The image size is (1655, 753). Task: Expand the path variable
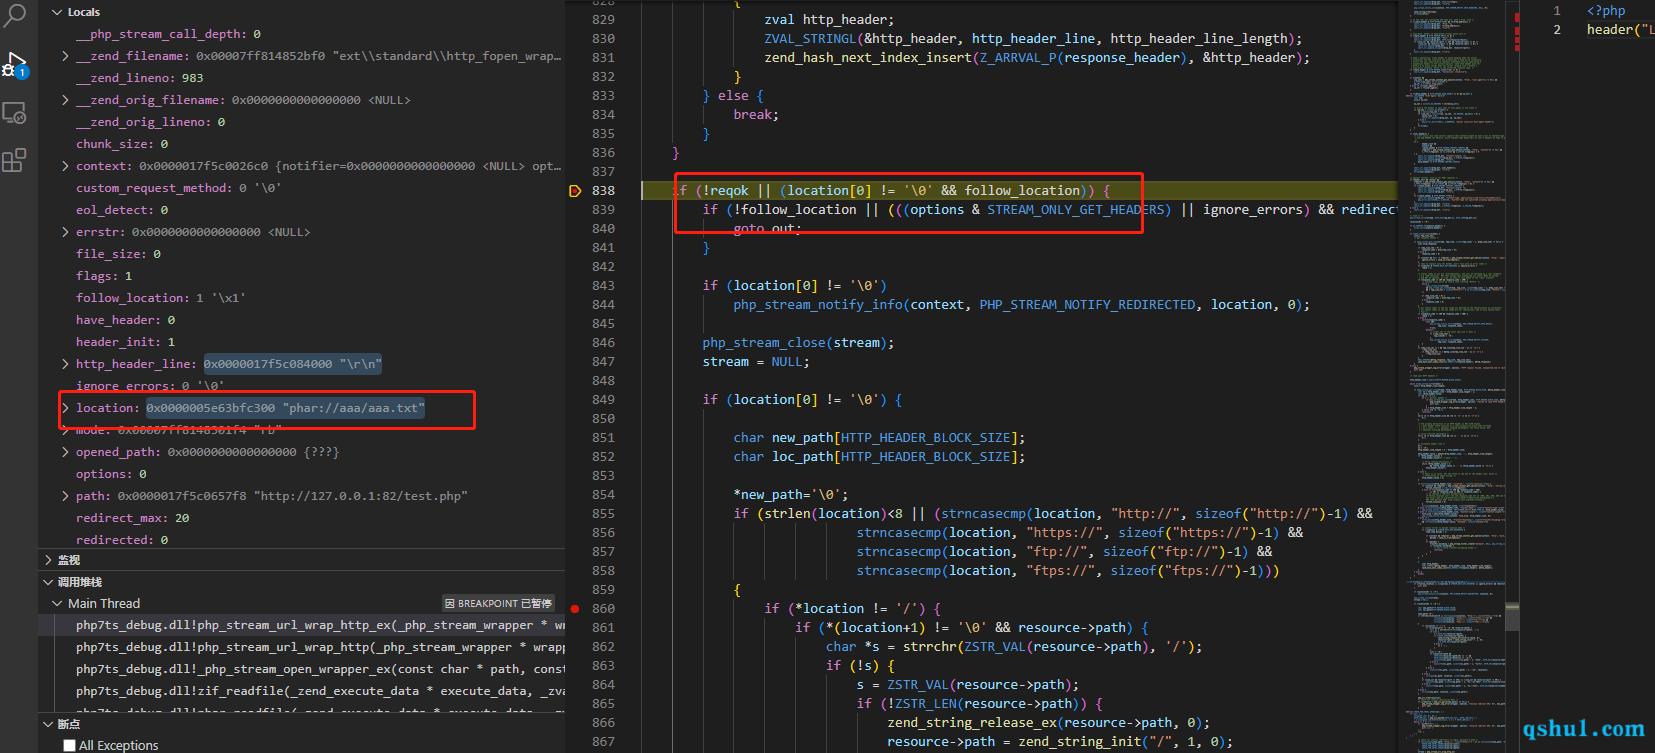[66, 496]
